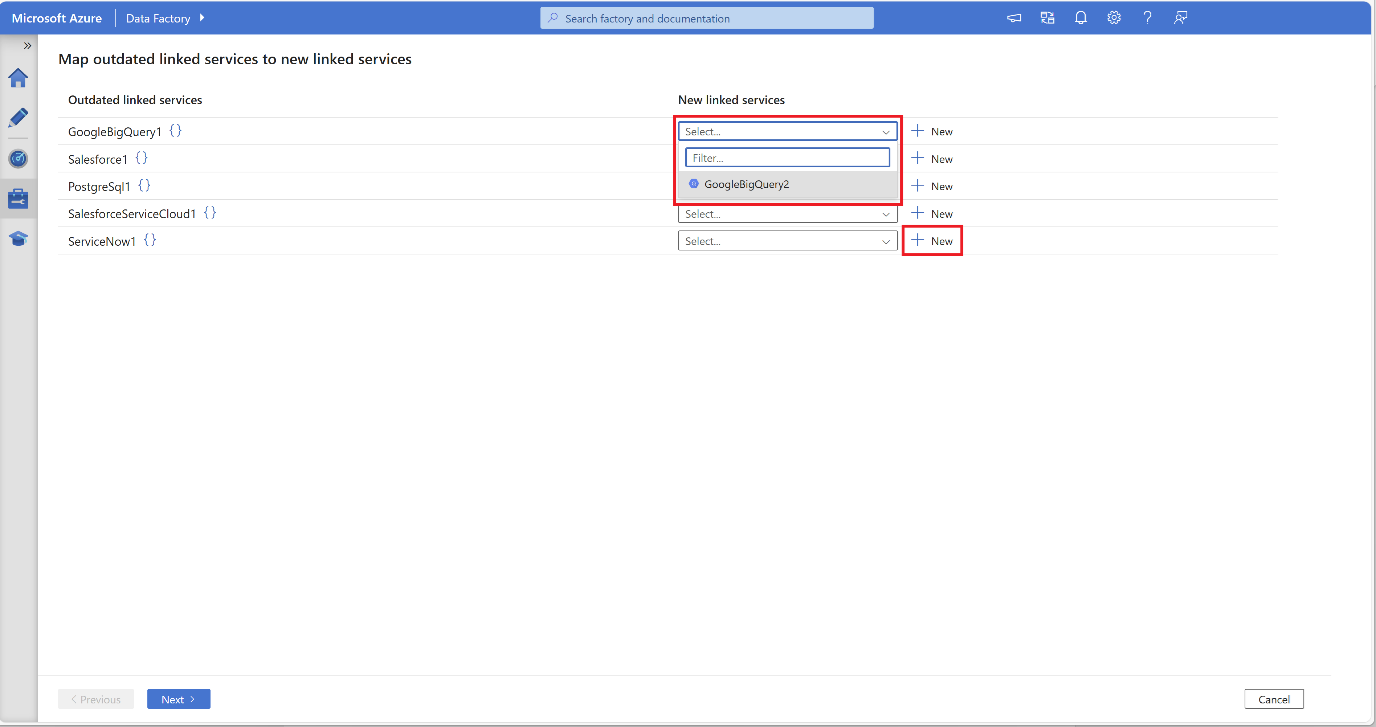Select the PostgreSql1 service name
The image size is (1376, 727).
click(100, 186)
